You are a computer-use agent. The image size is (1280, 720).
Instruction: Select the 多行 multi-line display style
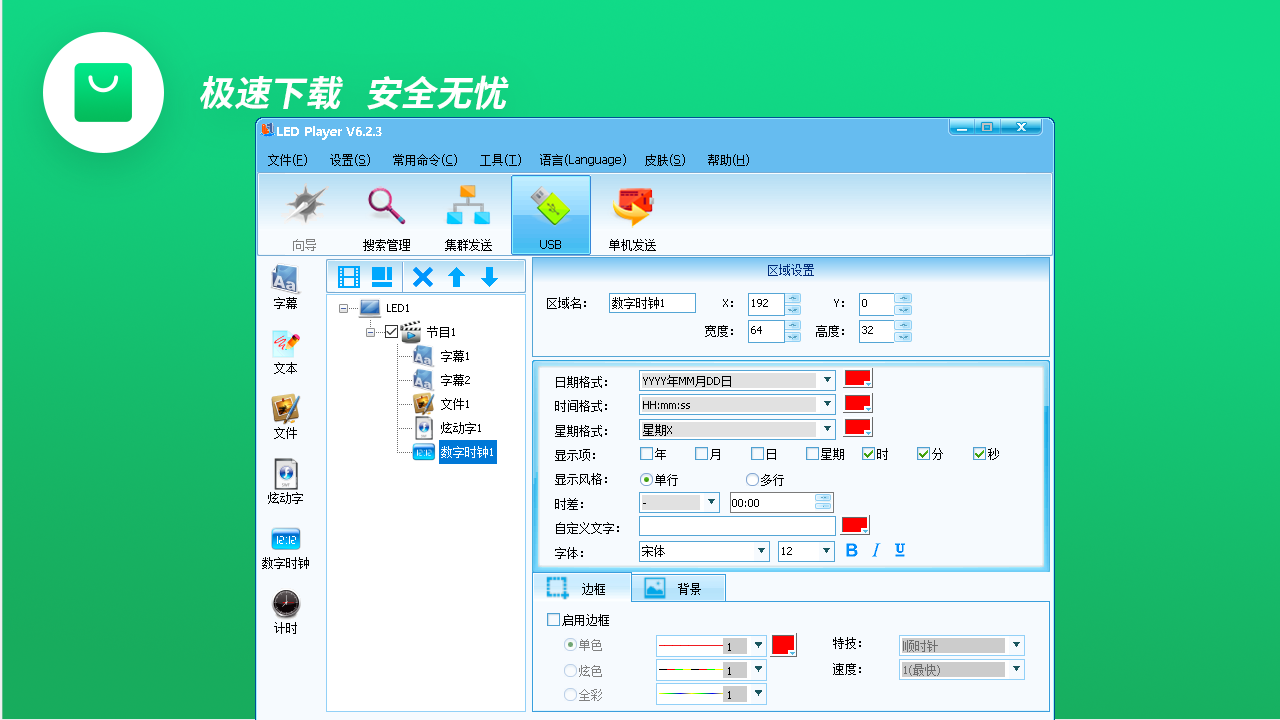tap(752, 479)
